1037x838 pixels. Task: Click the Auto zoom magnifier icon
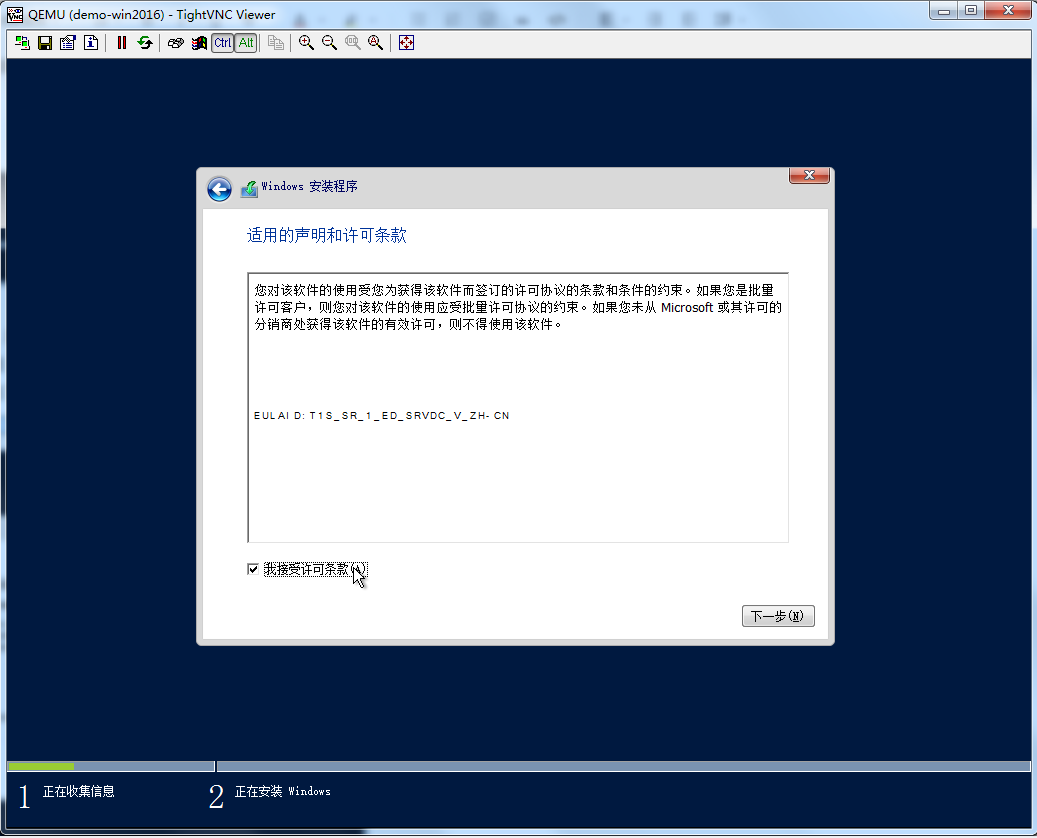click(x=376, y=43)
